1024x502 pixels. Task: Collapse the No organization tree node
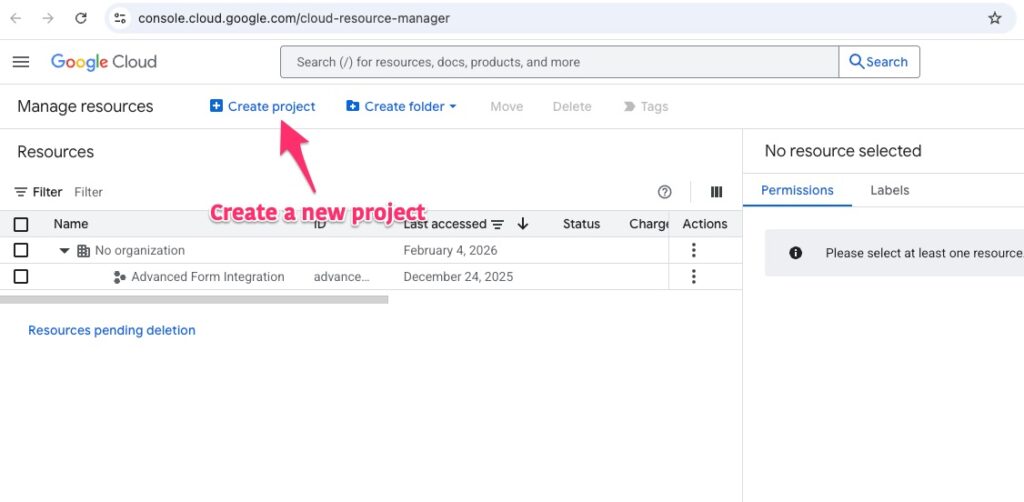coord(64,251)
